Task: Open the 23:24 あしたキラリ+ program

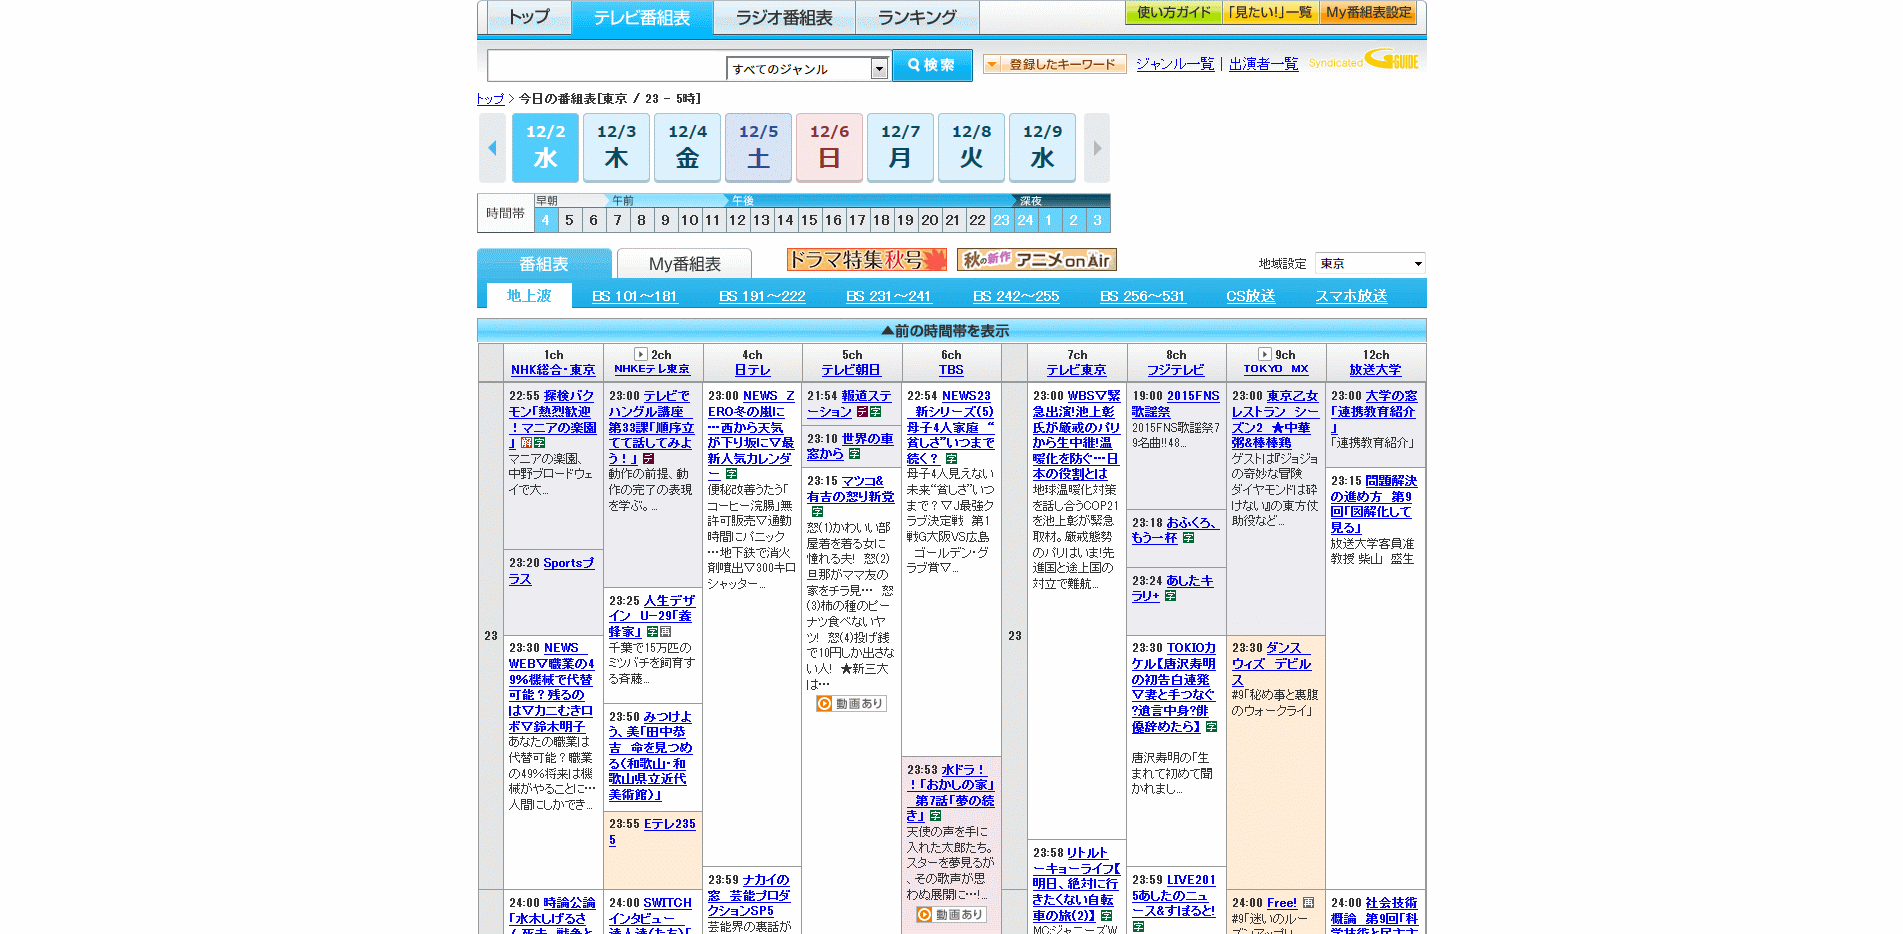Action: click(1173, 588)
